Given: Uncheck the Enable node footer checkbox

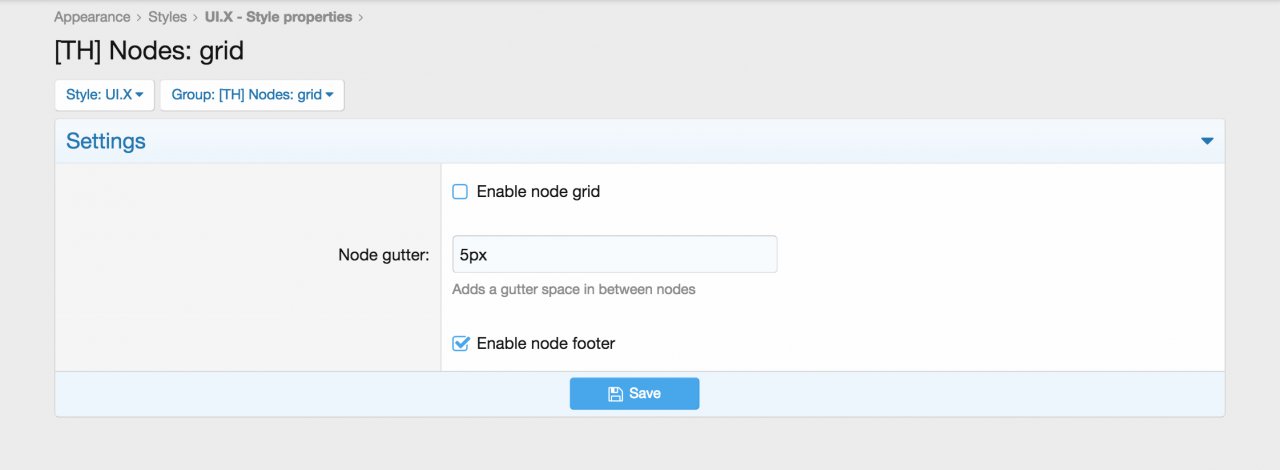Looking at the screenshot, I should 460,344.
